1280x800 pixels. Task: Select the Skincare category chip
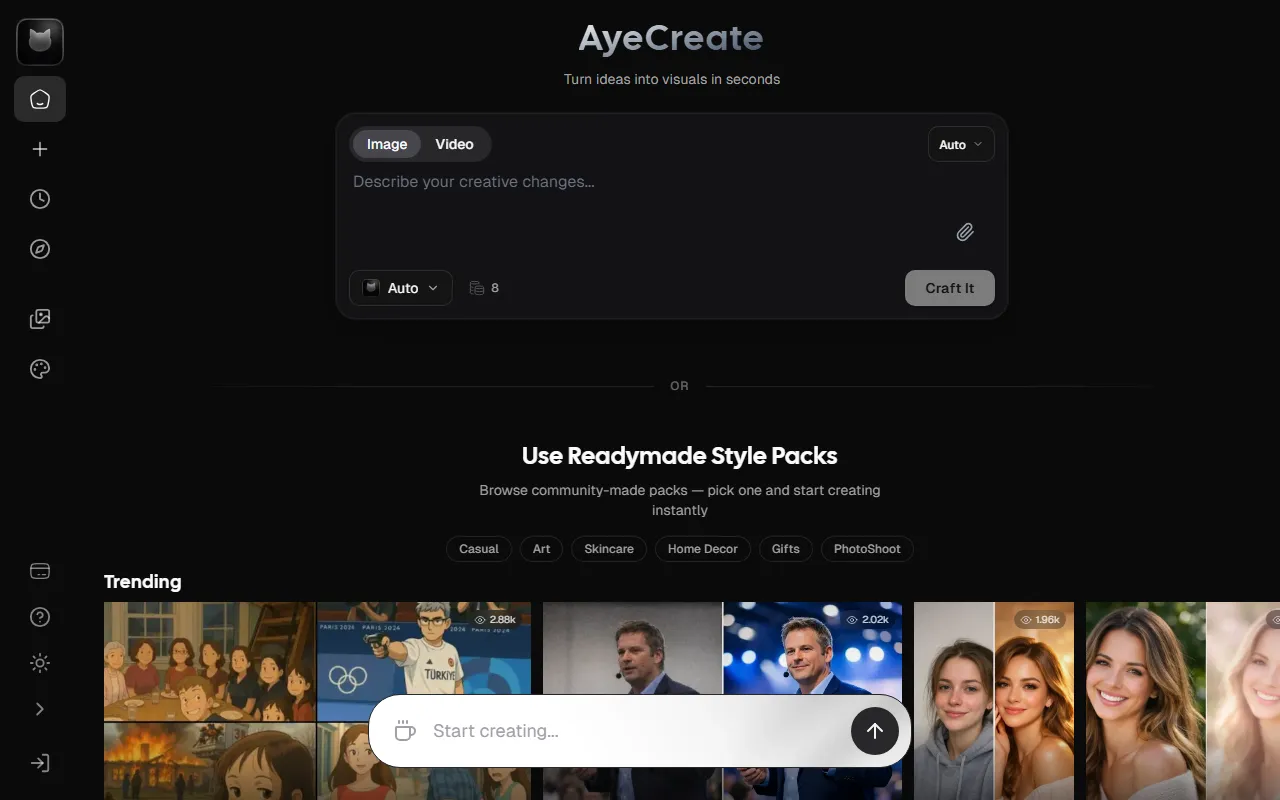pos(608,549)
